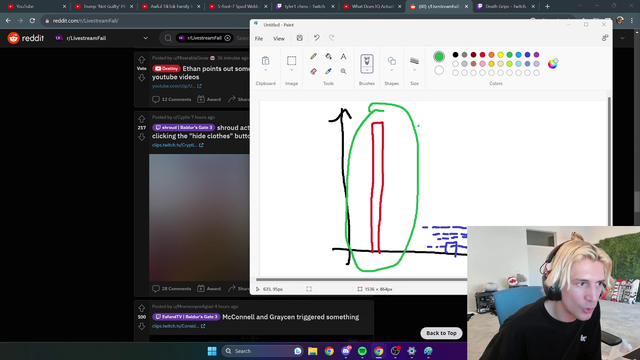Screen dimensions: 640x360
Task: Downvote the McConnell and Graycen post
Action: [142, 326]
